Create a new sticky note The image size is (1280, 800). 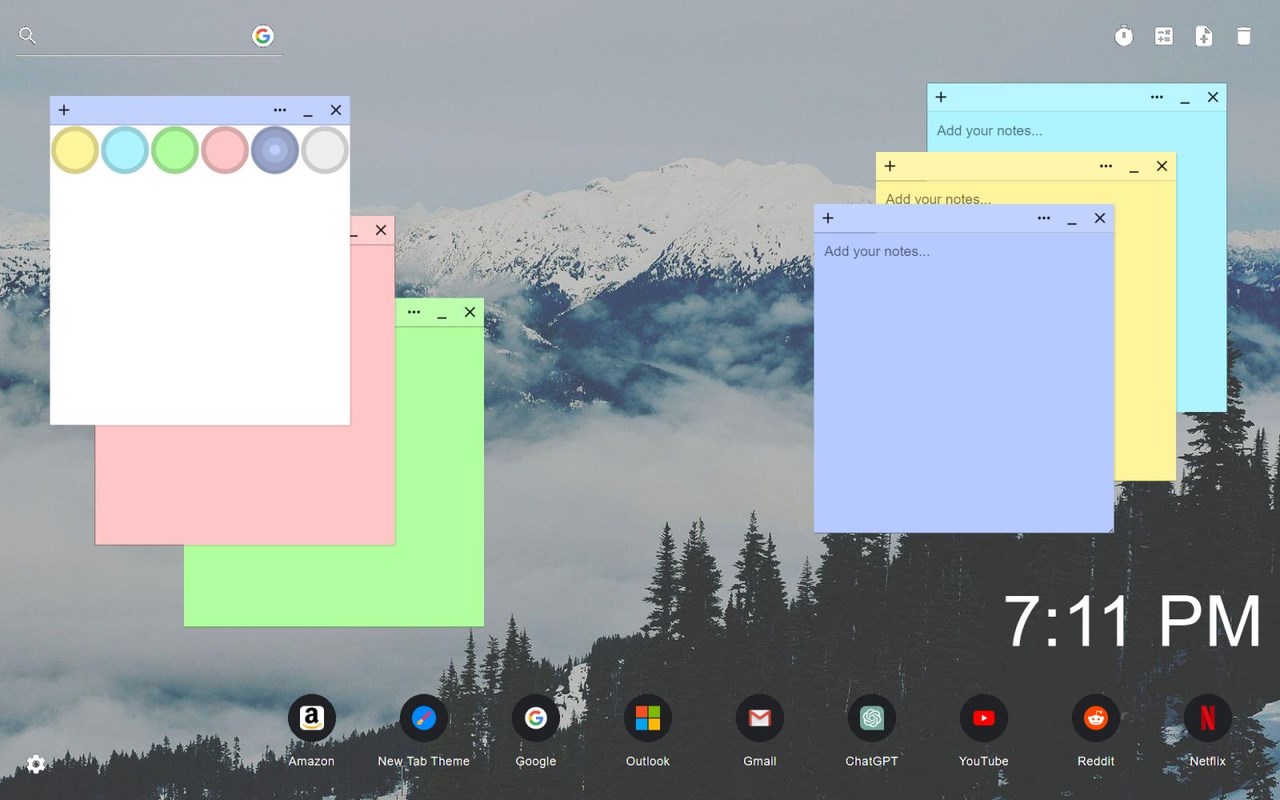click(x=1204, y=36)
